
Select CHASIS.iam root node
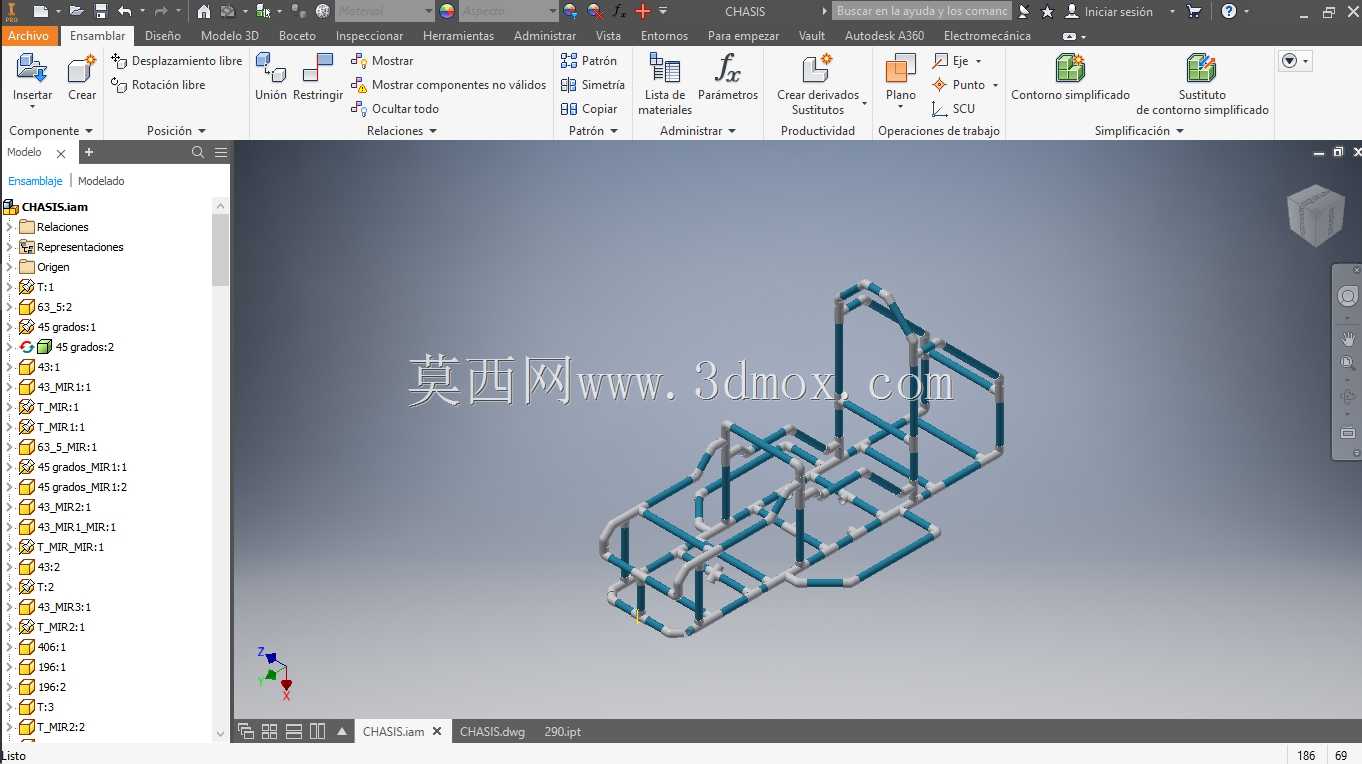[x=55, y=207]
